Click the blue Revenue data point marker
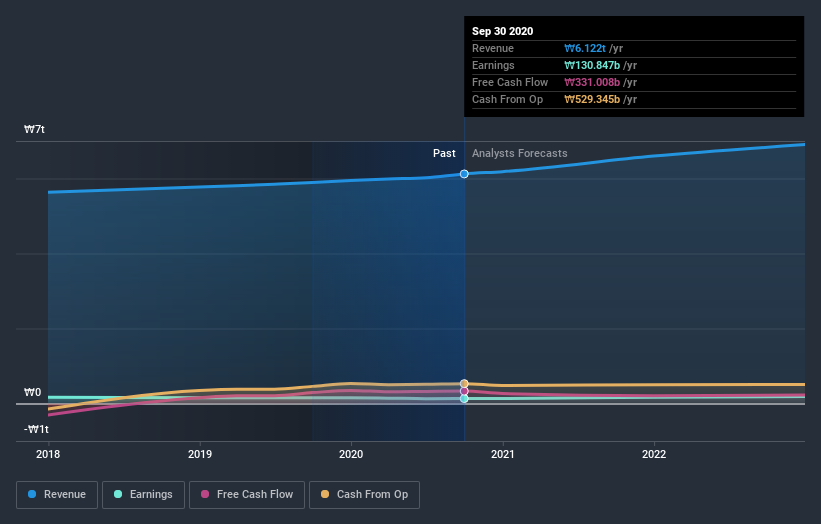This screenshot has width=821, height=524. click(x=464, y=174)
